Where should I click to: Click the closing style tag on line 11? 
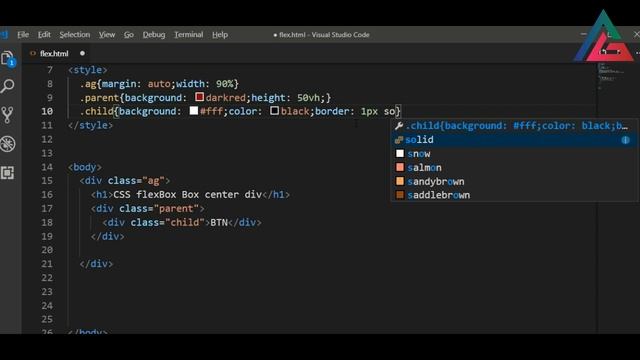(x=91, y=125)
